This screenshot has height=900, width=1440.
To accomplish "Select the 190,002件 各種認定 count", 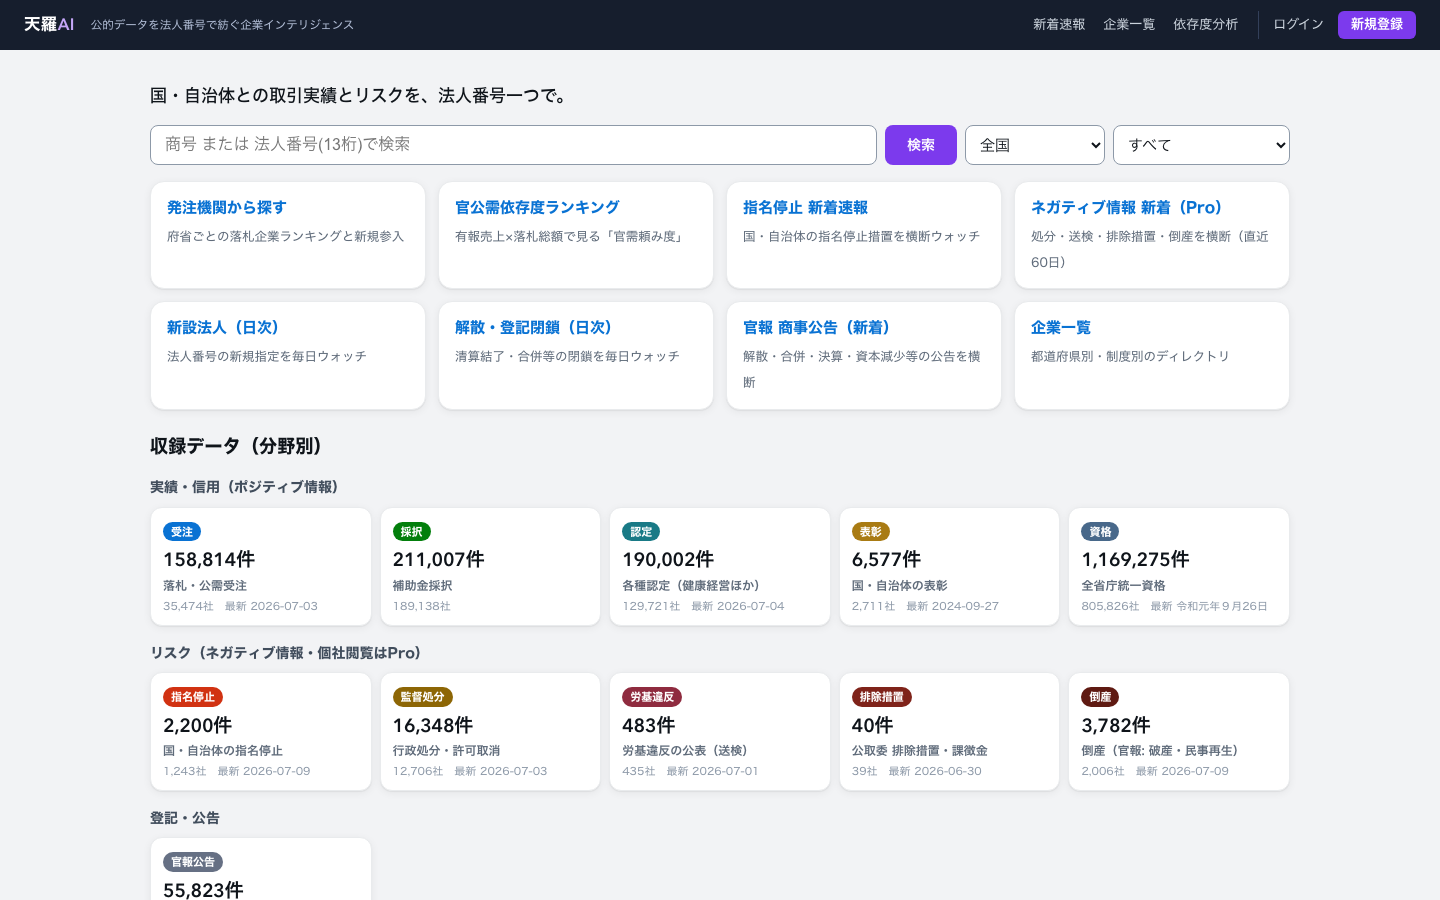I will 668,560.
